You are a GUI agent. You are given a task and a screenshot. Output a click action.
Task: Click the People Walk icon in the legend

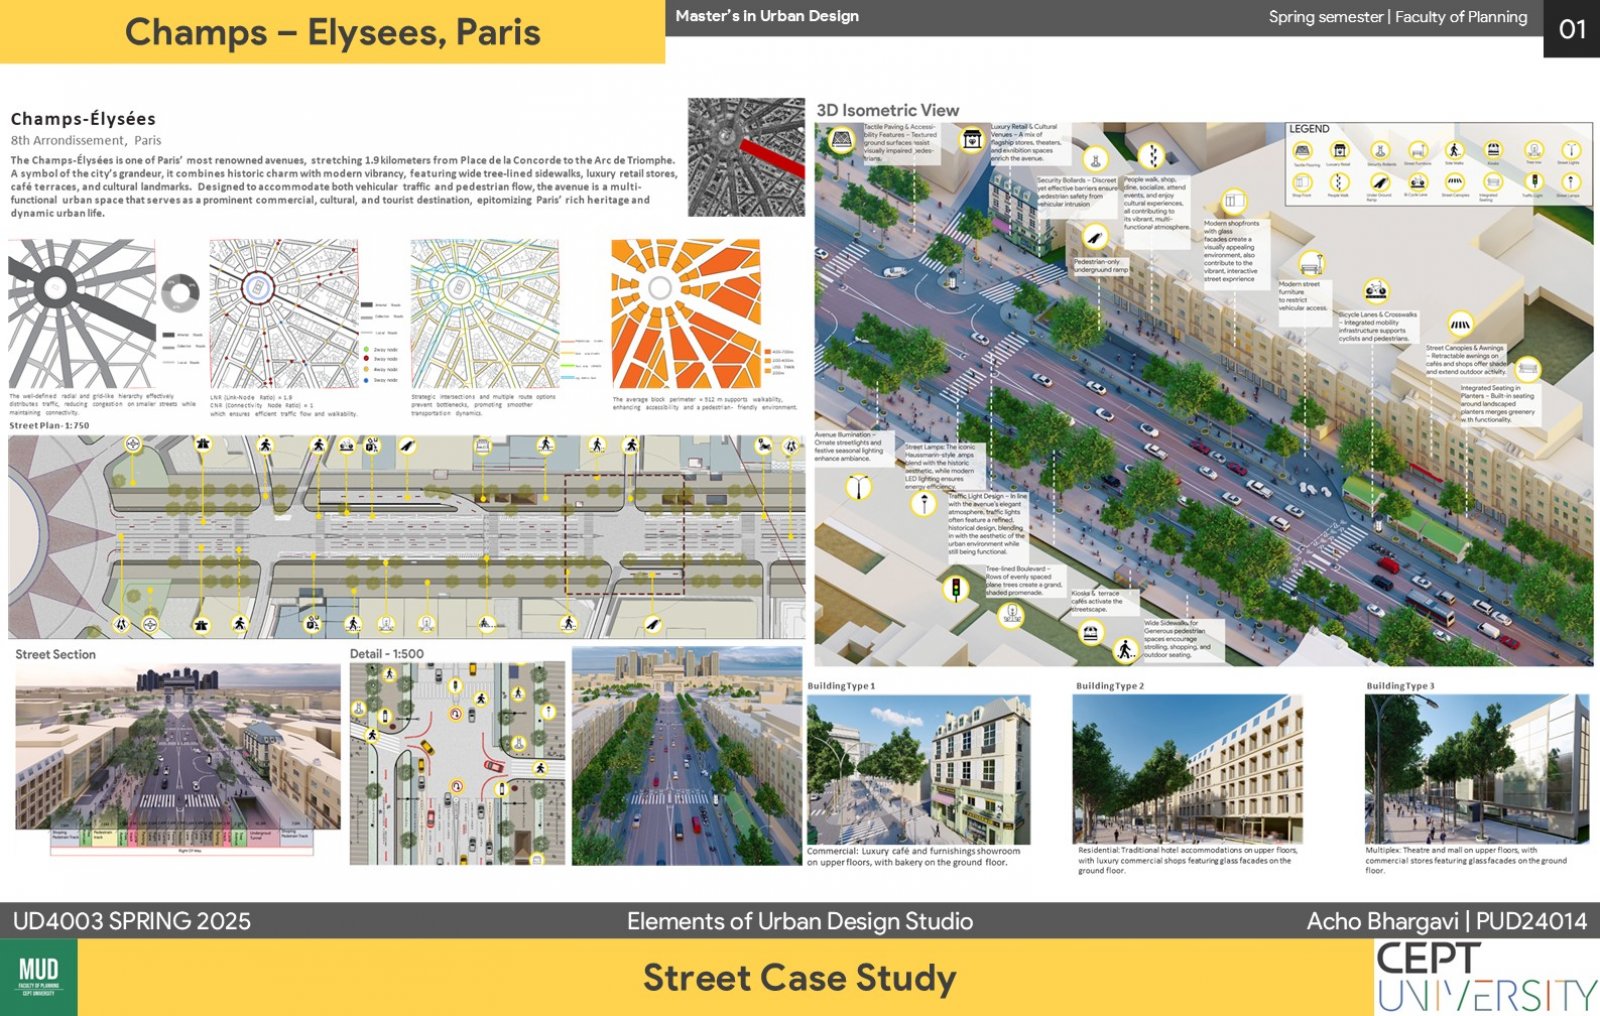pyautogui.click(x=1339, y=183)
